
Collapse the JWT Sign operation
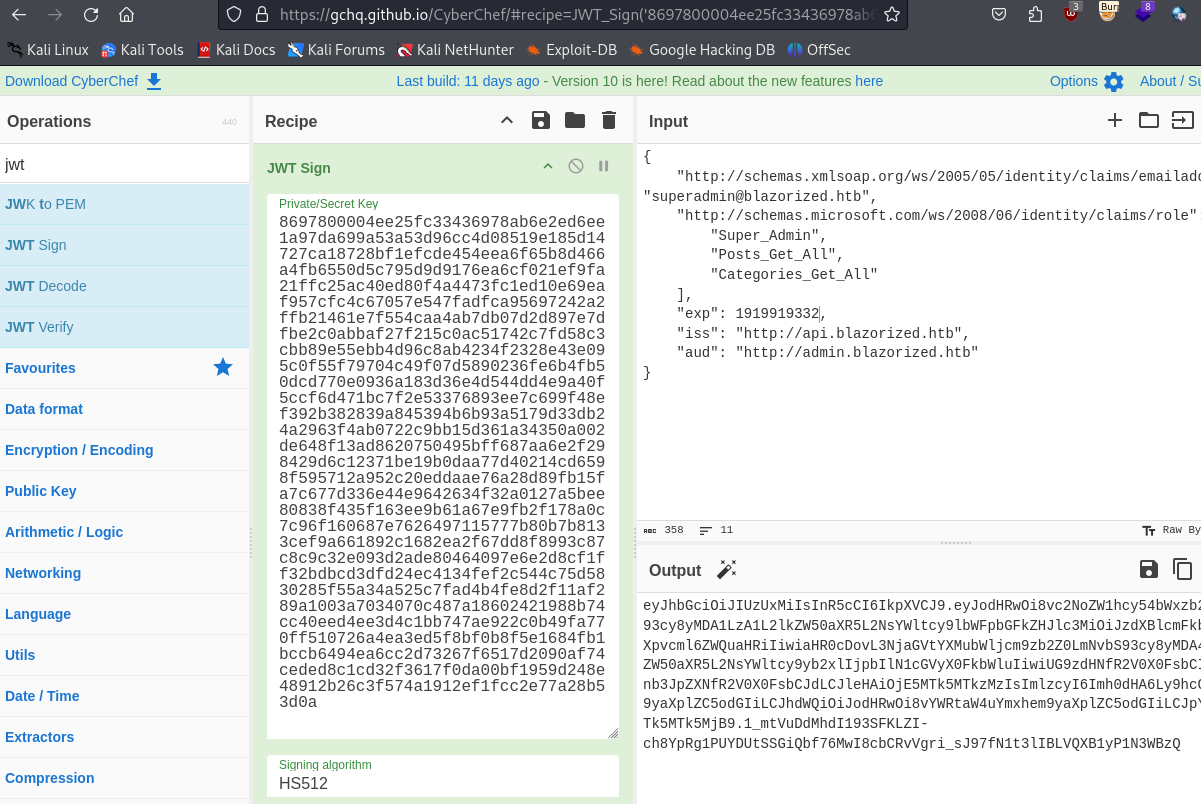tap(548, 167)
